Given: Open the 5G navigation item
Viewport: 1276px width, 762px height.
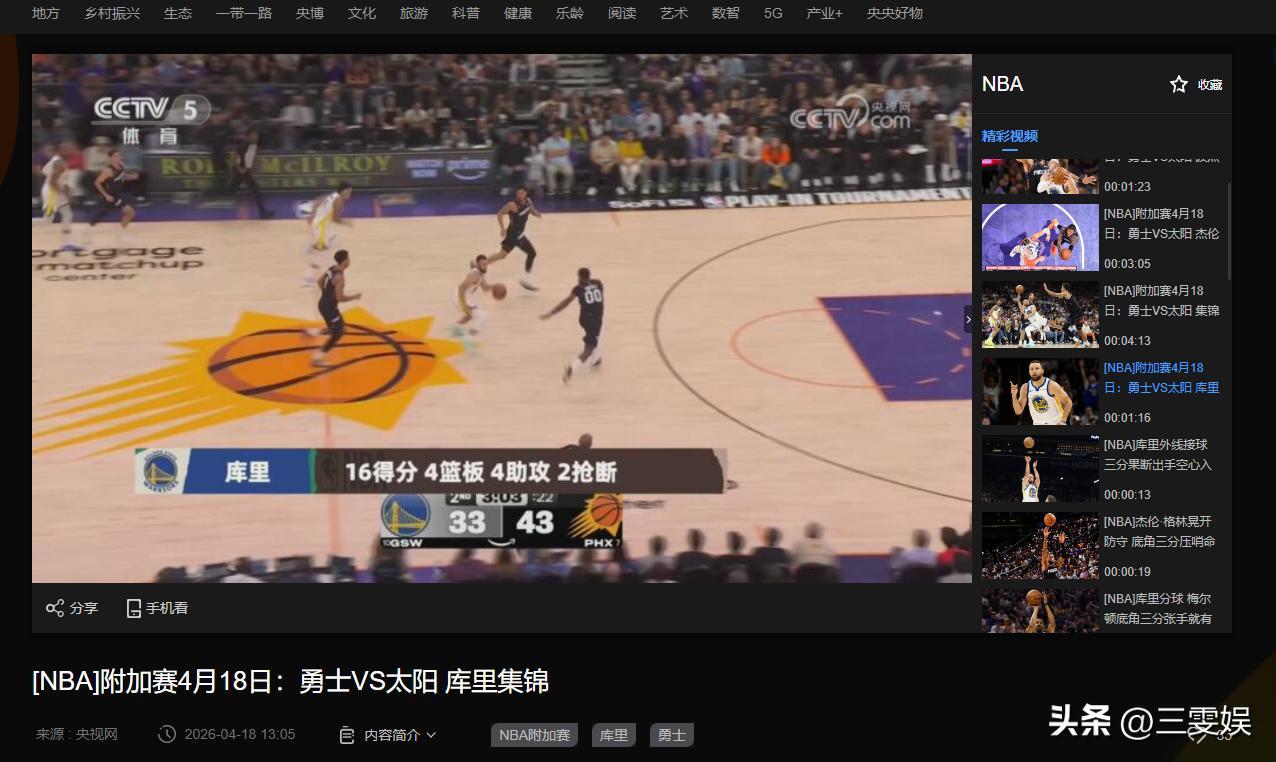Looking at the screenshot, I should click(x=773, y=13).
